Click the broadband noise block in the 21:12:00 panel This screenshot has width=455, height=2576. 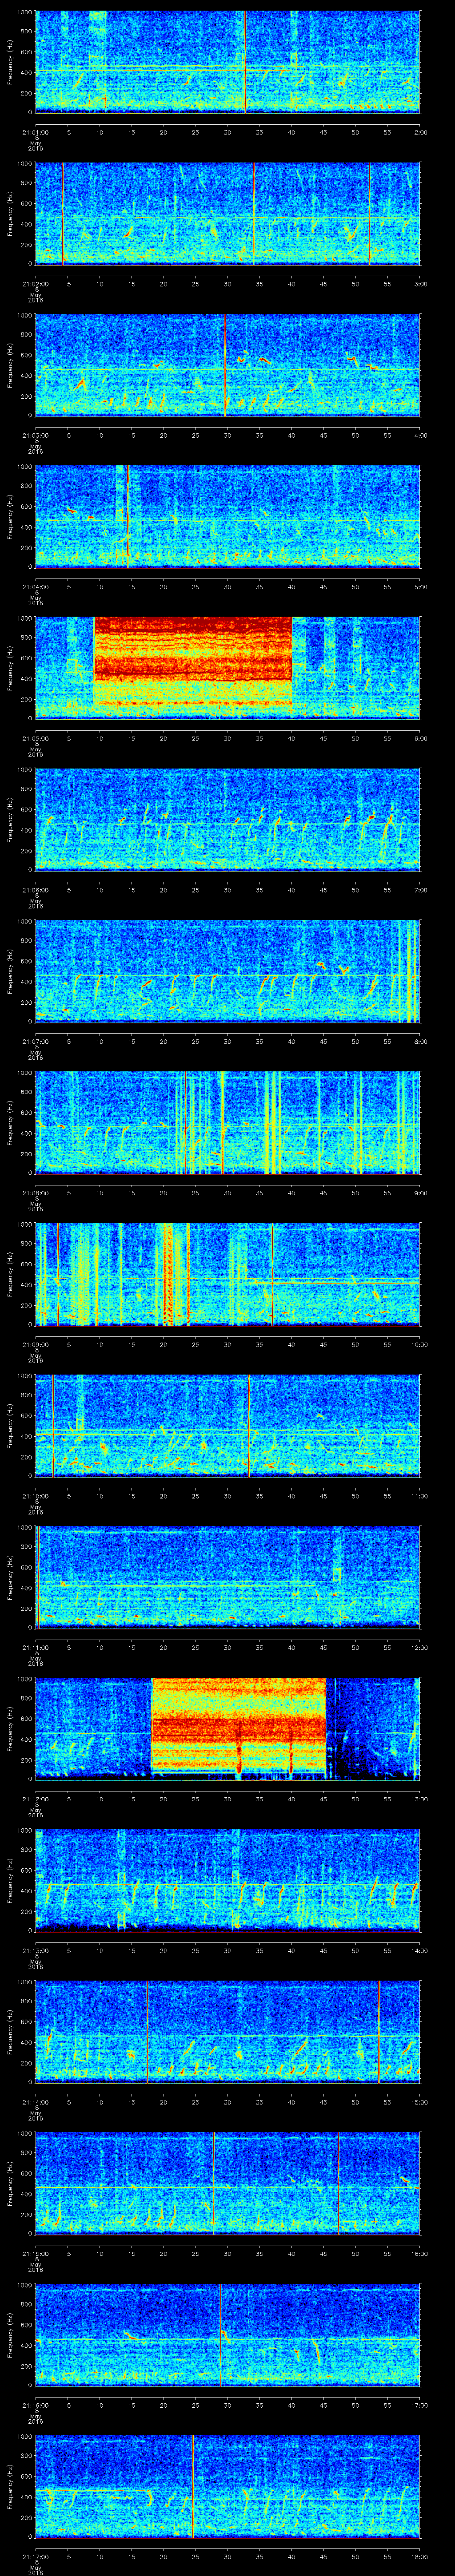click(239, 1728)
